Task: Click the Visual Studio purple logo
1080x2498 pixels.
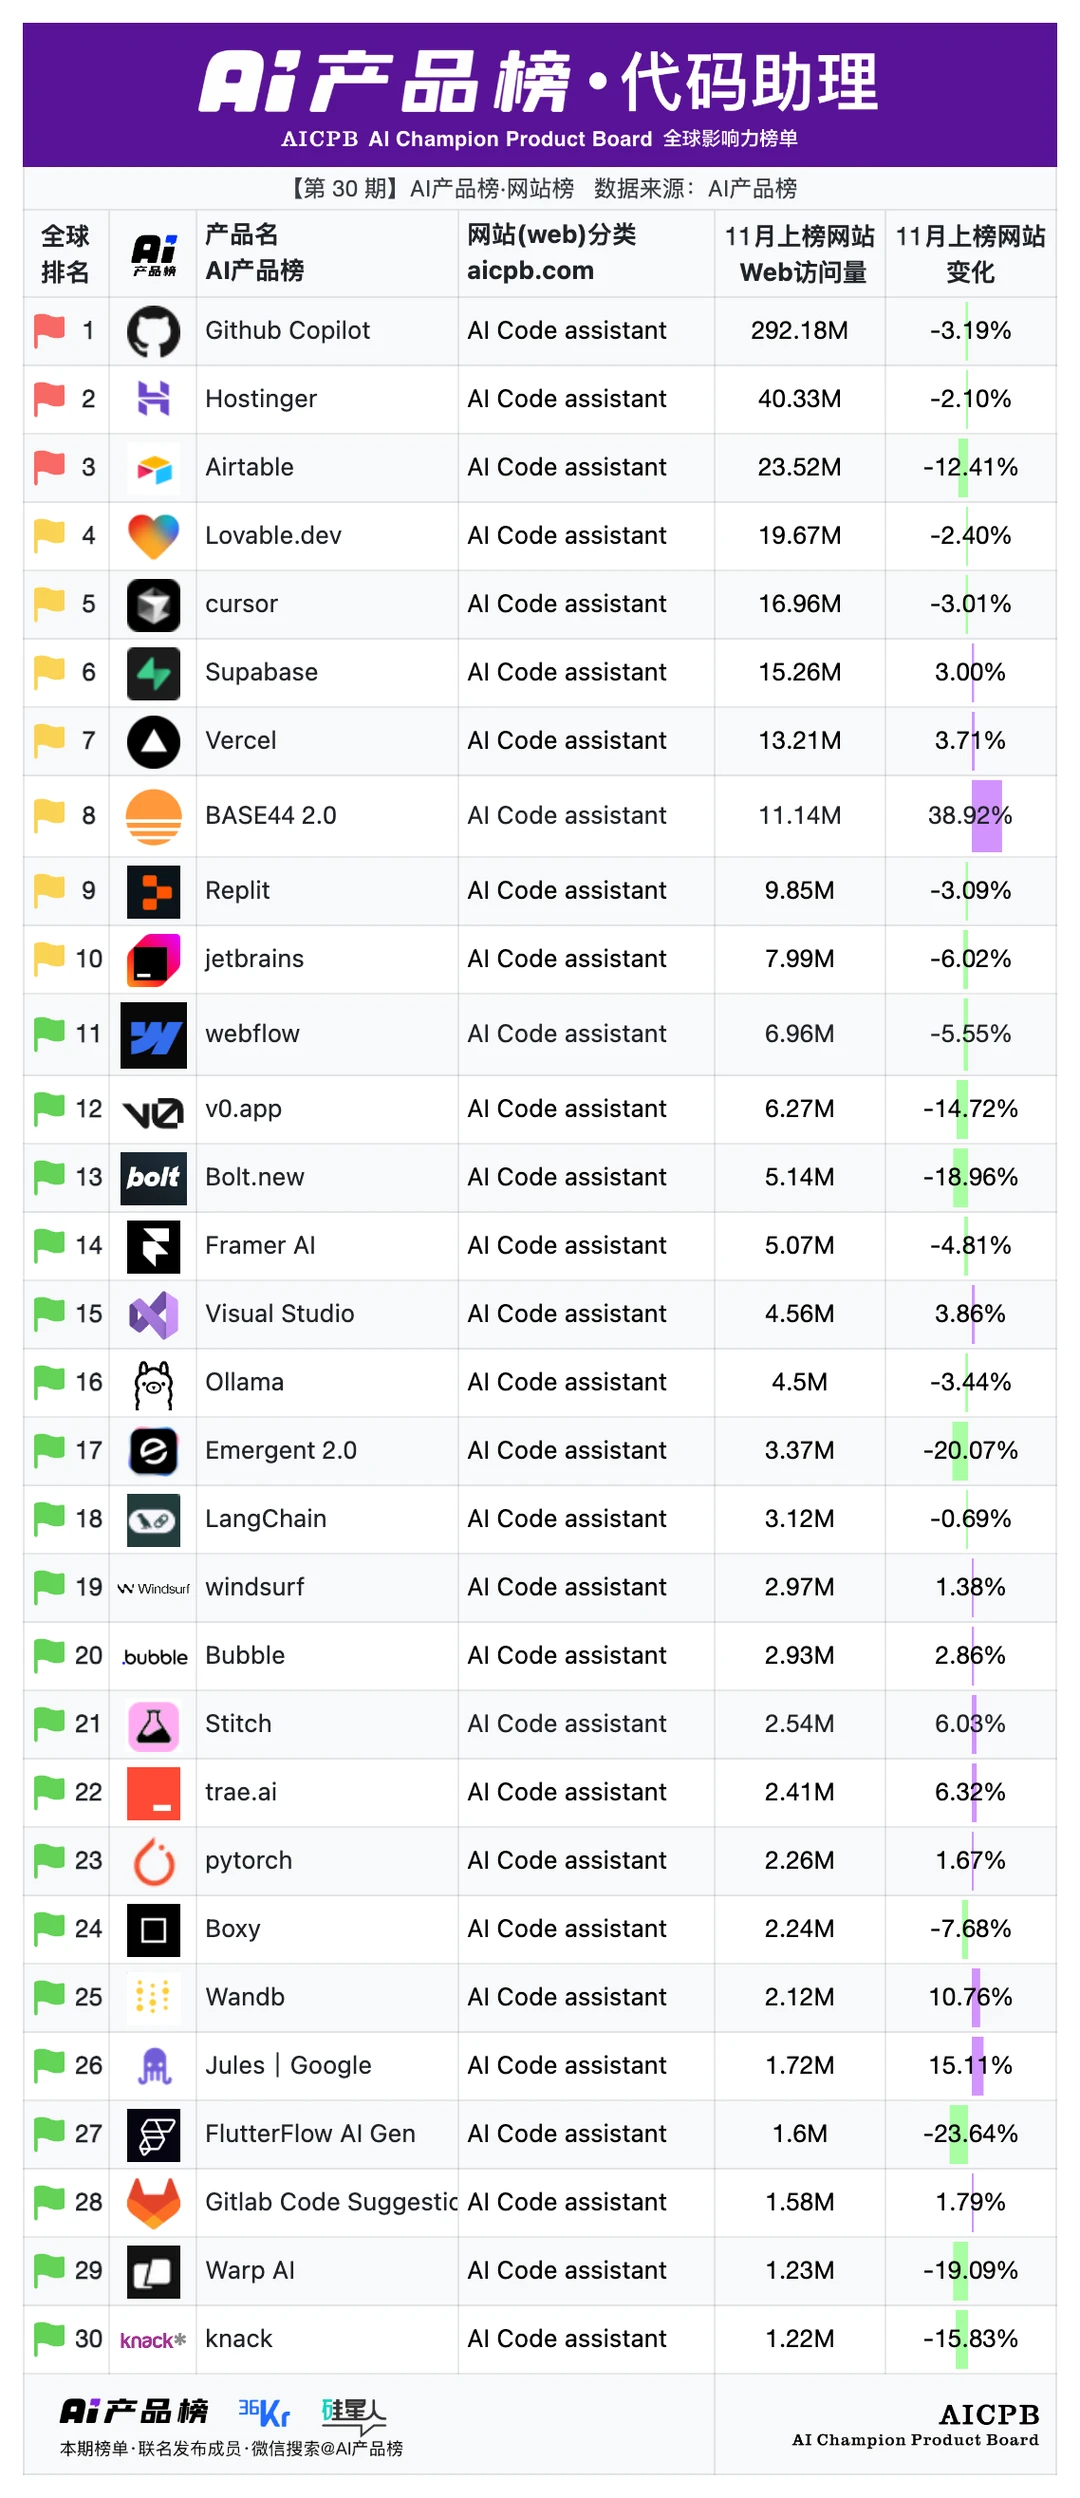Action: 153,1314
